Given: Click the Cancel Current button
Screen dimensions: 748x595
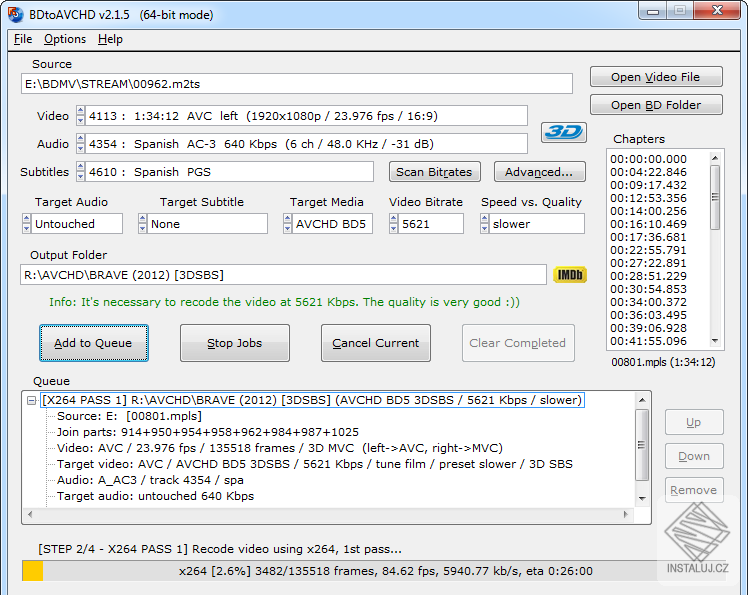Looking at the screenshot, I should [x=376, y=343].
